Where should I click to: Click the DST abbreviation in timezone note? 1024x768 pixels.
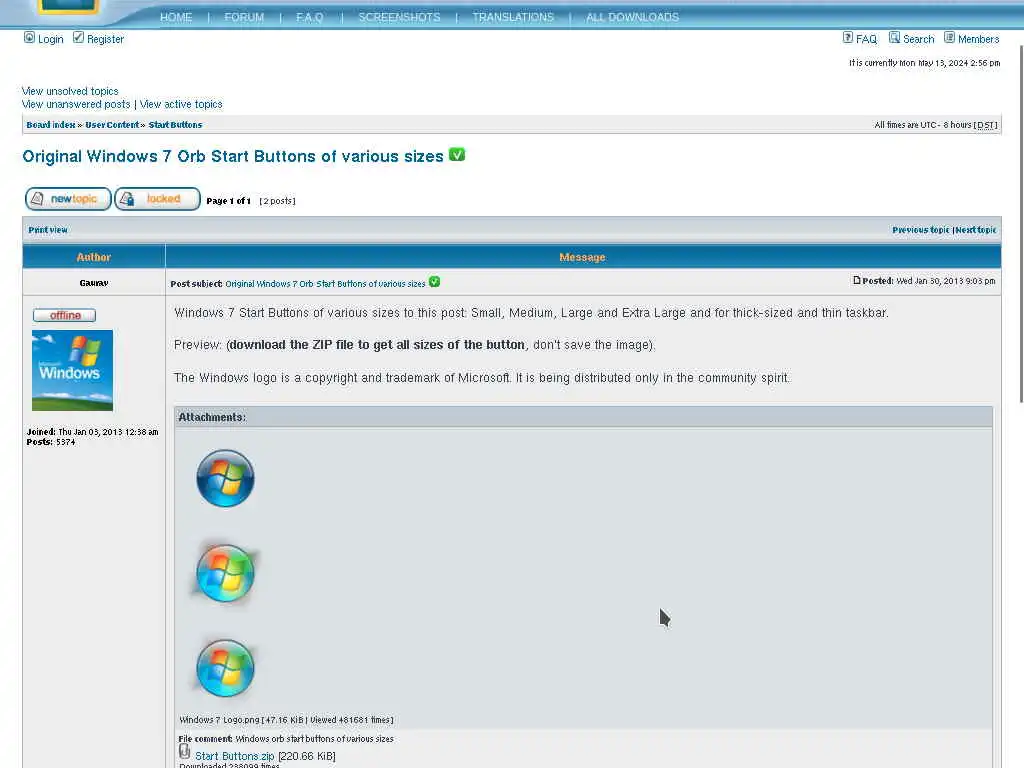[985, 125]
